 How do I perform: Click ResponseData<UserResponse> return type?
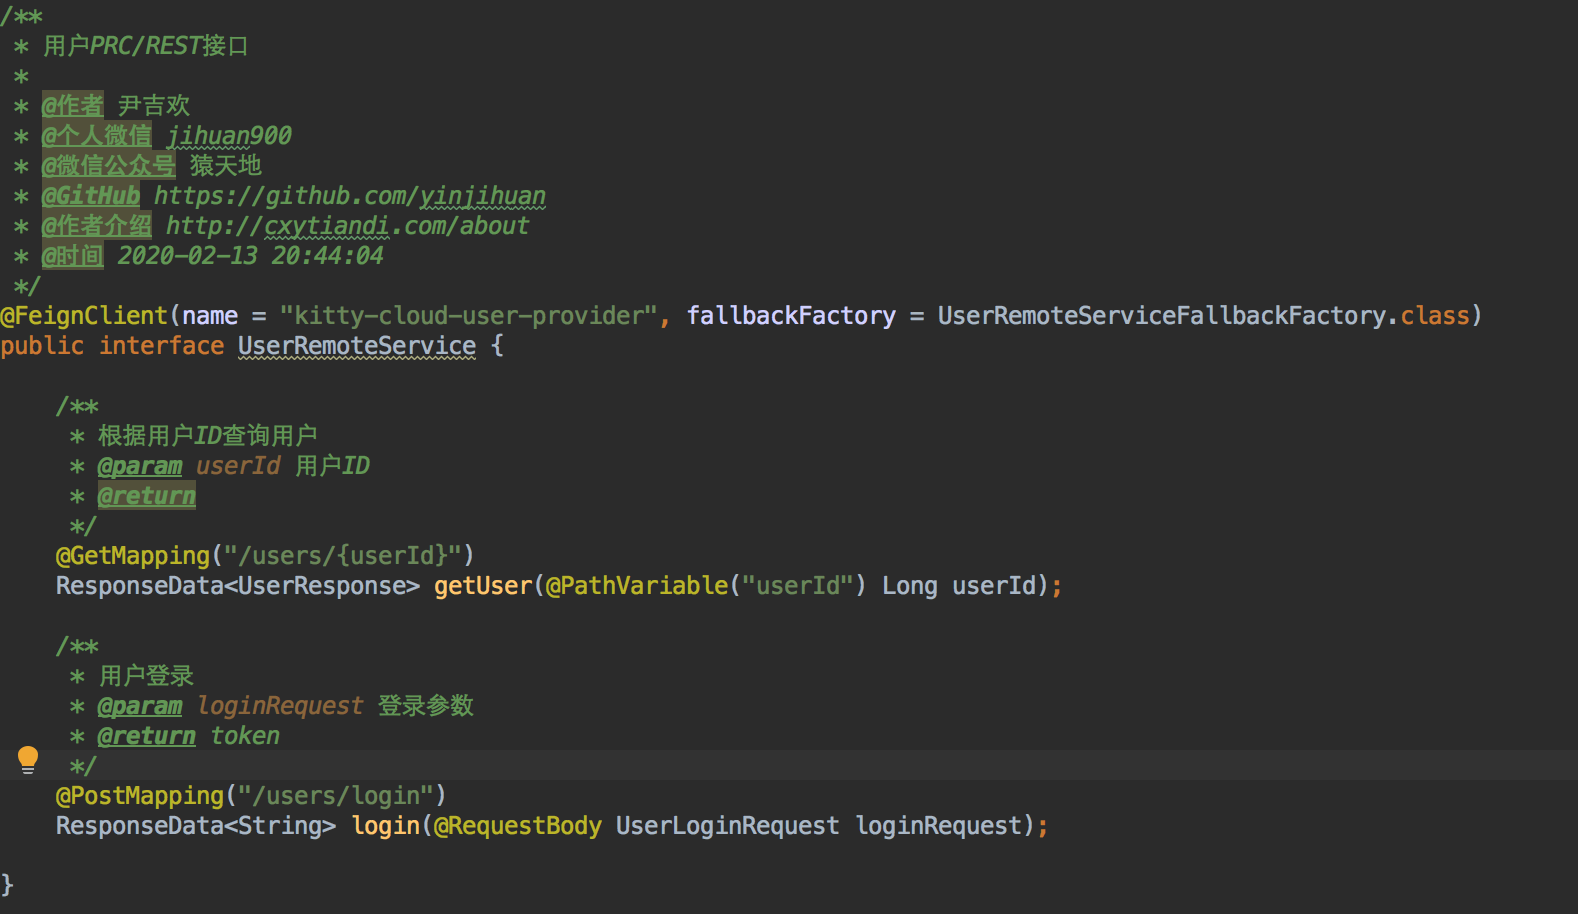tap(238, 586)
